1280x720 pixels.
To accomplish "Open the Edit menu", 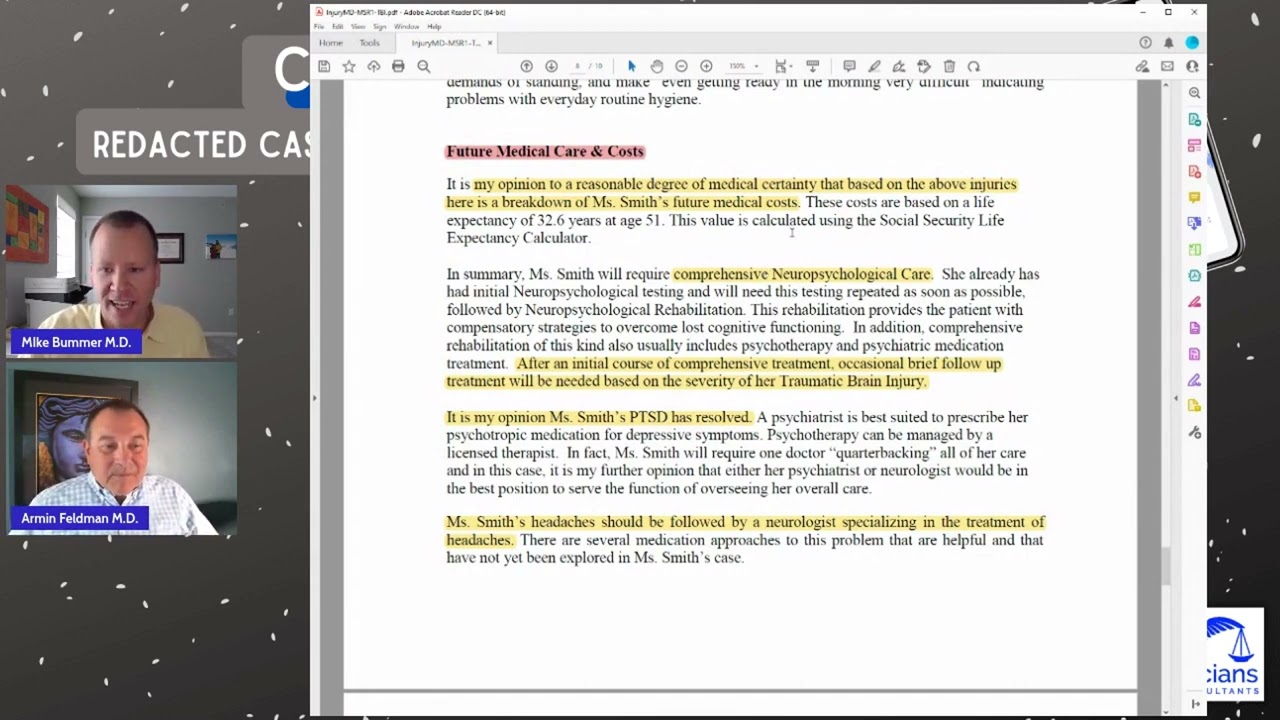I will 338,26.
